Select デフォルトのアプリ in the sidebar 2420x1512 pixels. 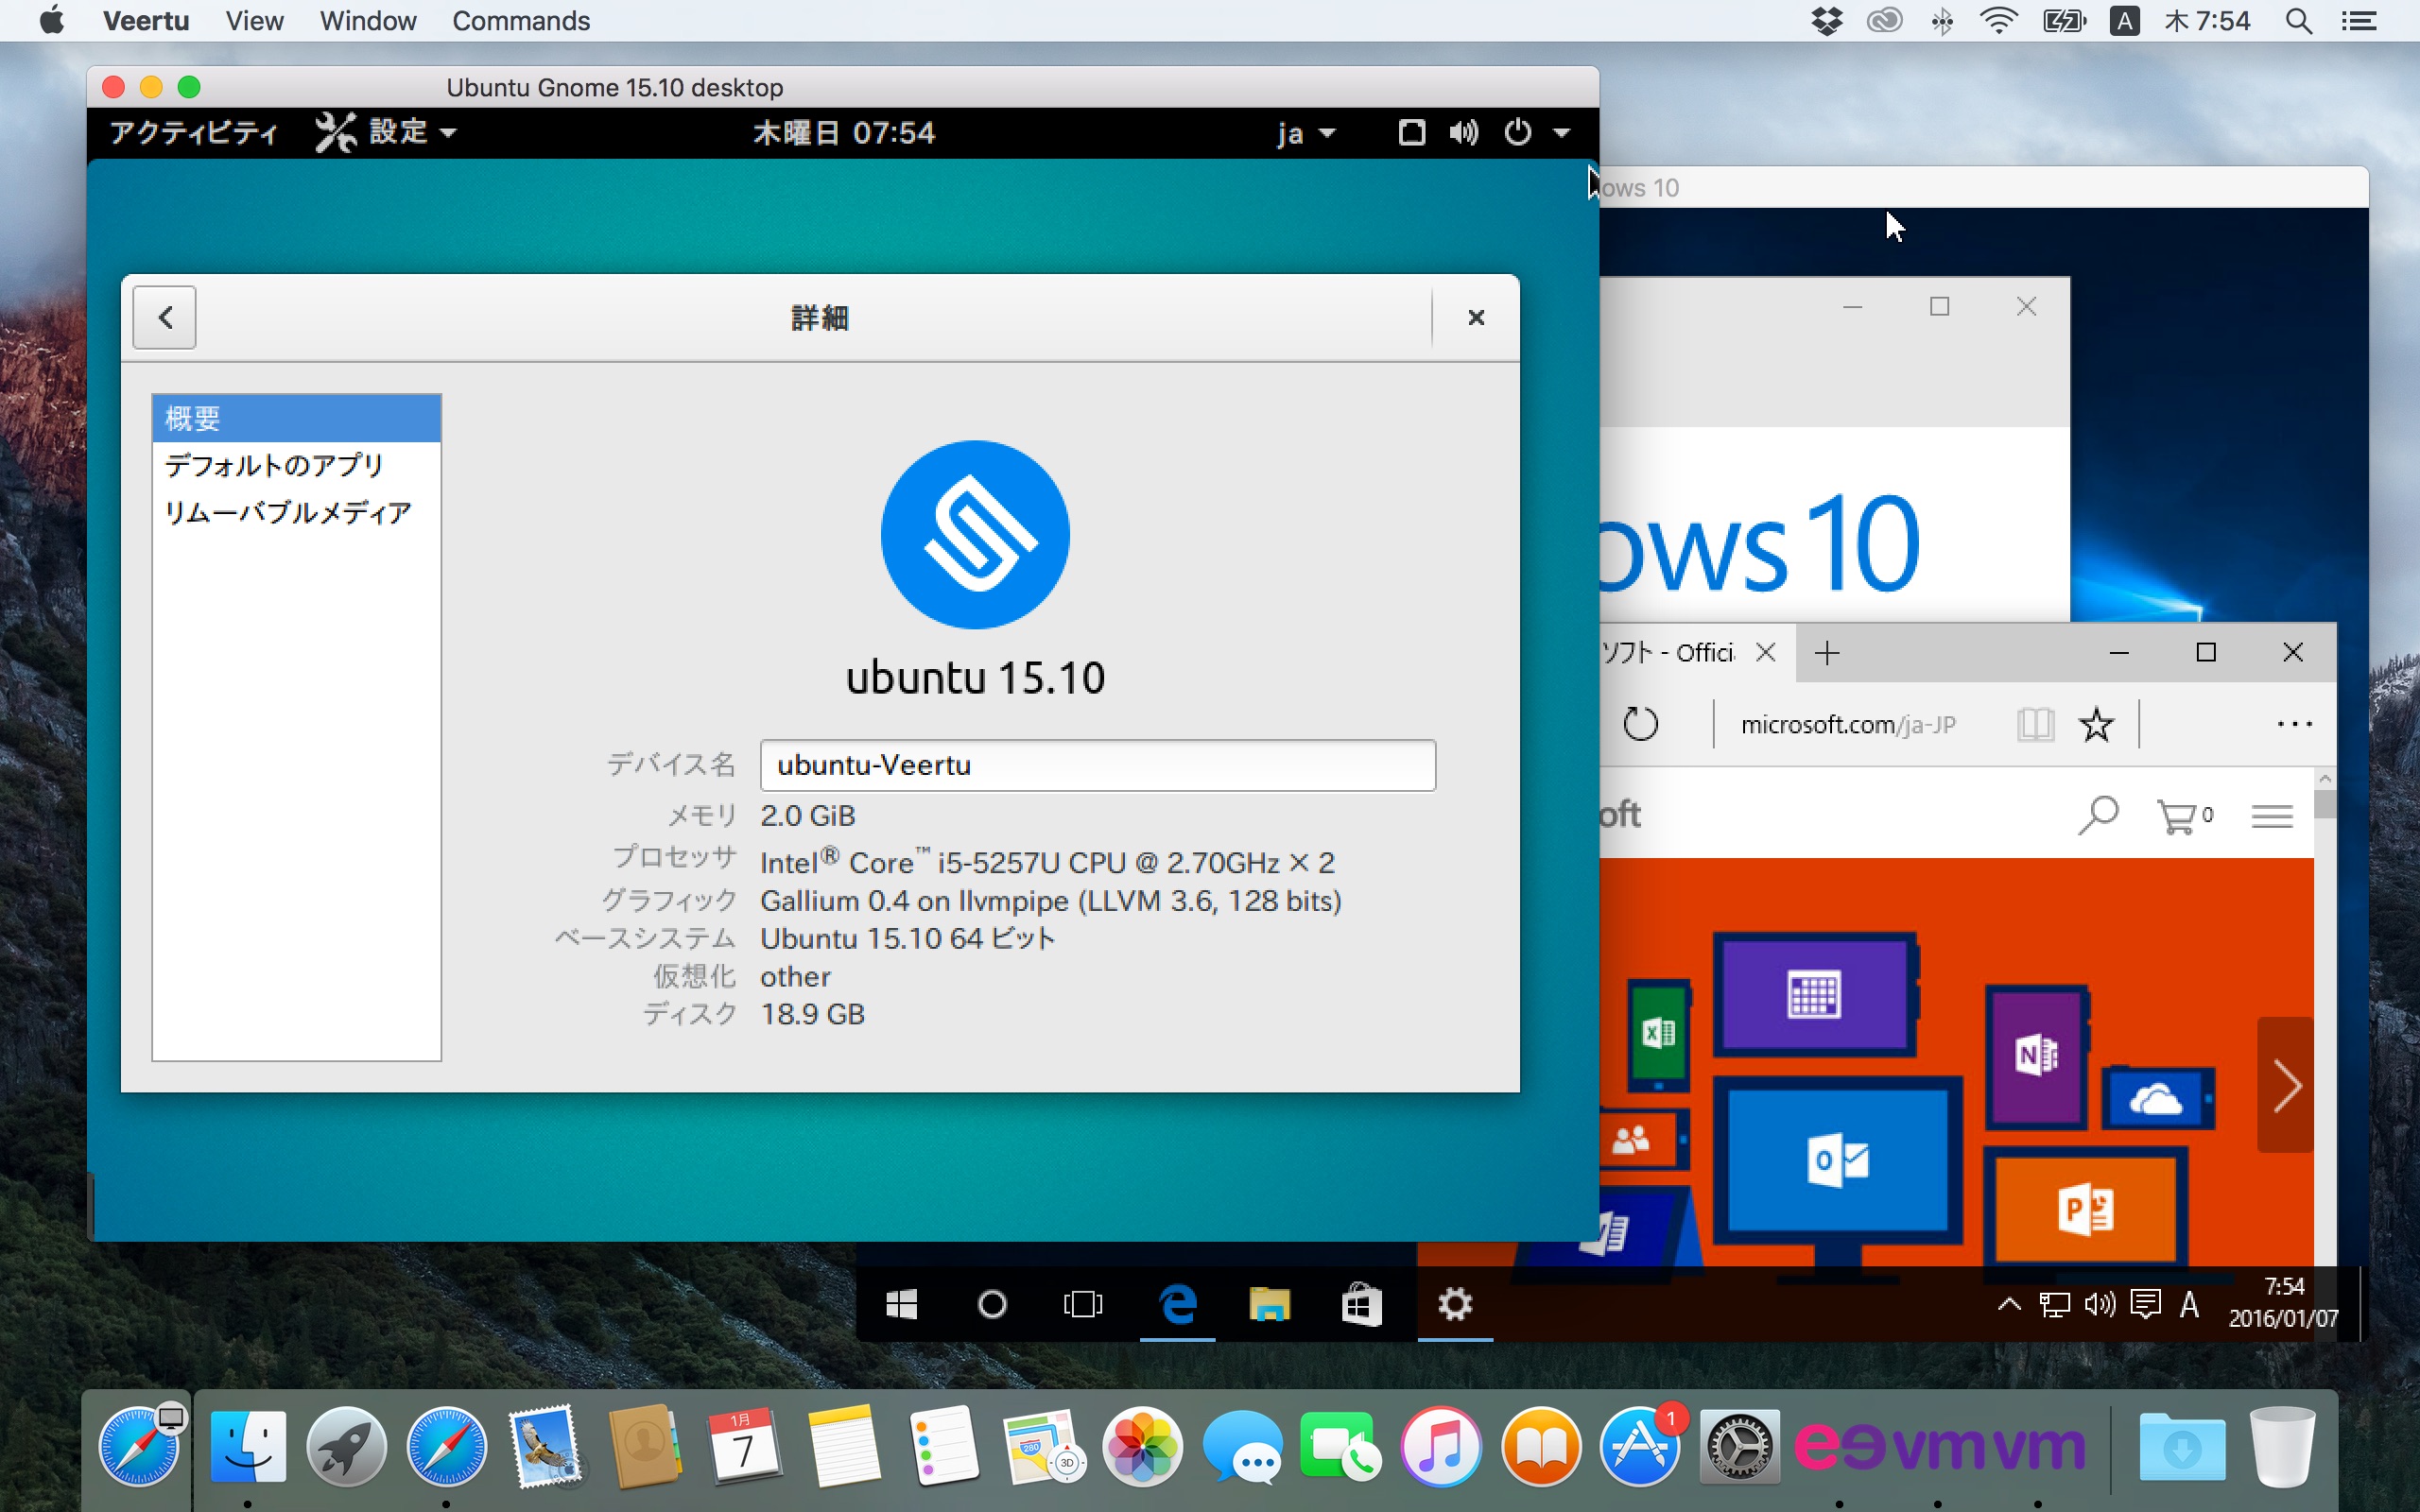(x=274, y=465)
